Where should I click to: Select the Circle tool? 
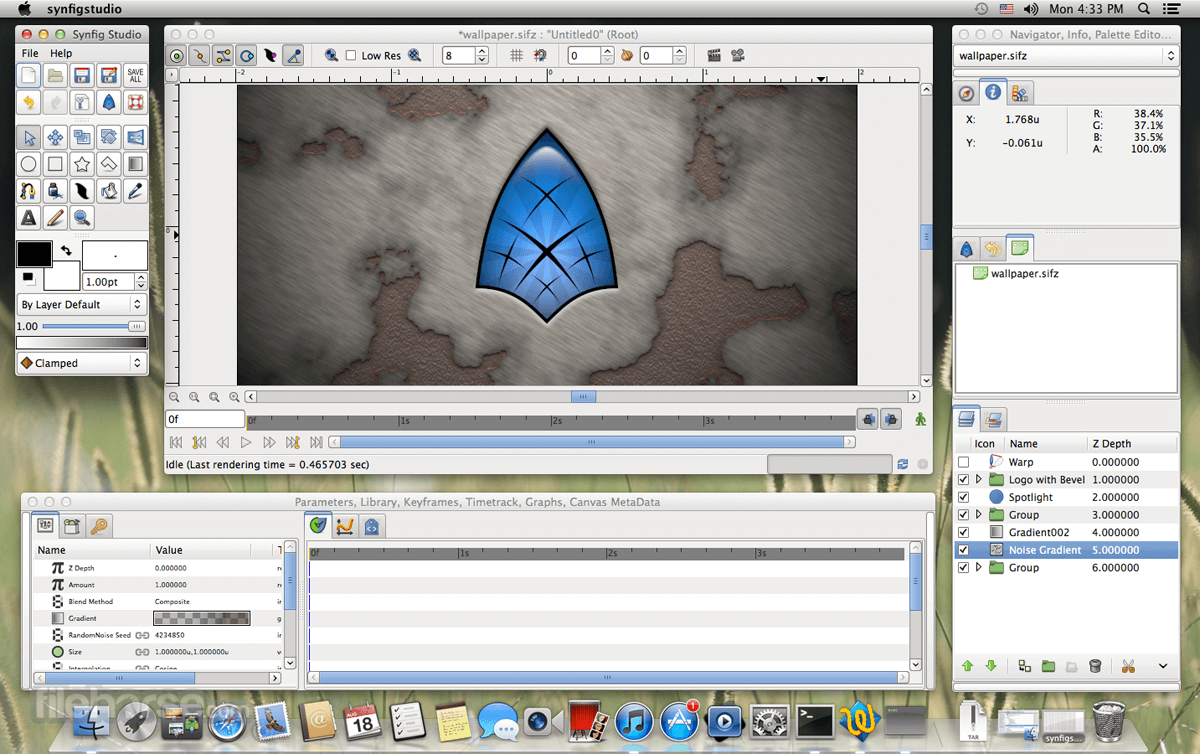(29, 164)
